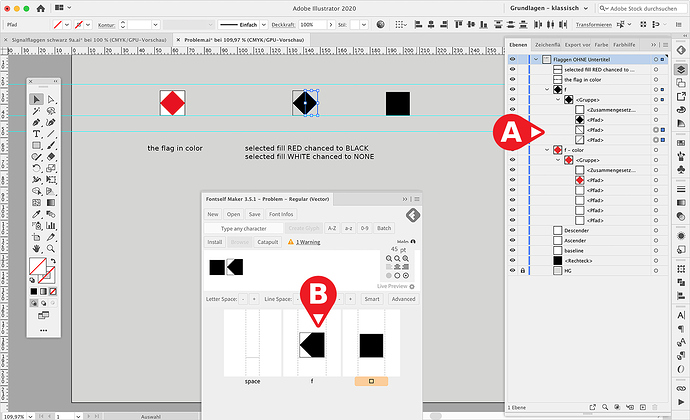Select the Selection (black arrow) tool
Image resolution: width=690 pixels, height=420 pixels.
pos(37,99)
